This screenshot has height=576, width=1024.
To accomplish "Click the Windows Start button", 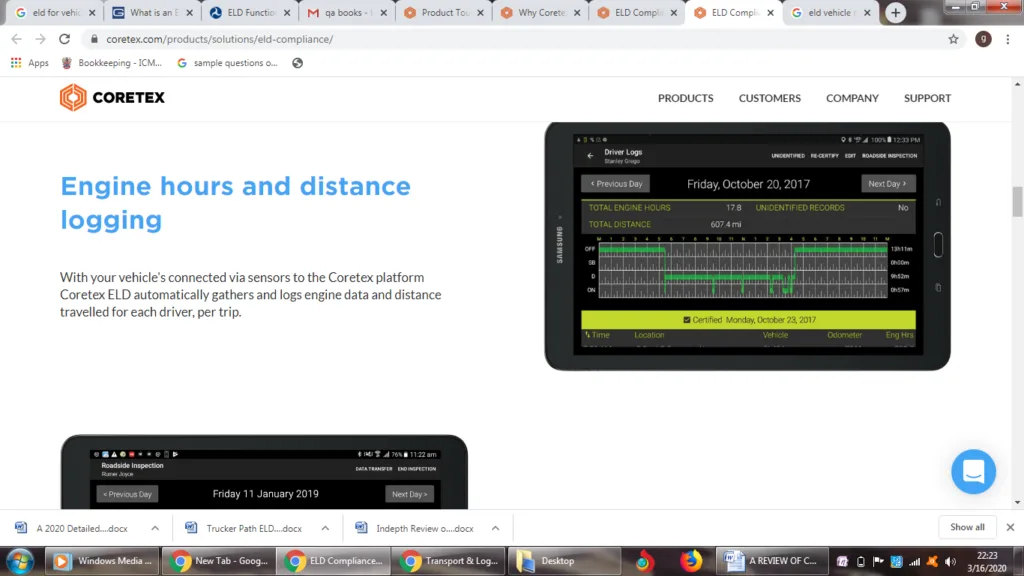I will coord(20,561).
